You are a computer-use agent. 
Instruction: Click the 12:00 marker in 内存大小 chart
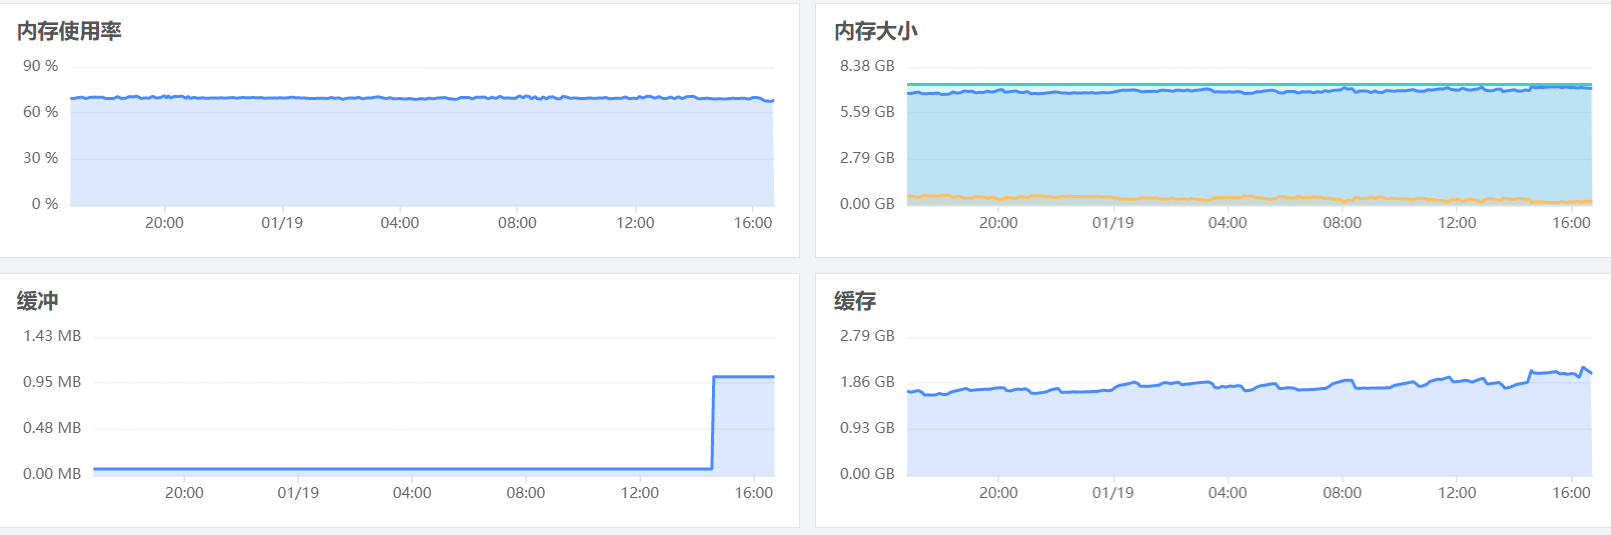tap(1457, 223)
